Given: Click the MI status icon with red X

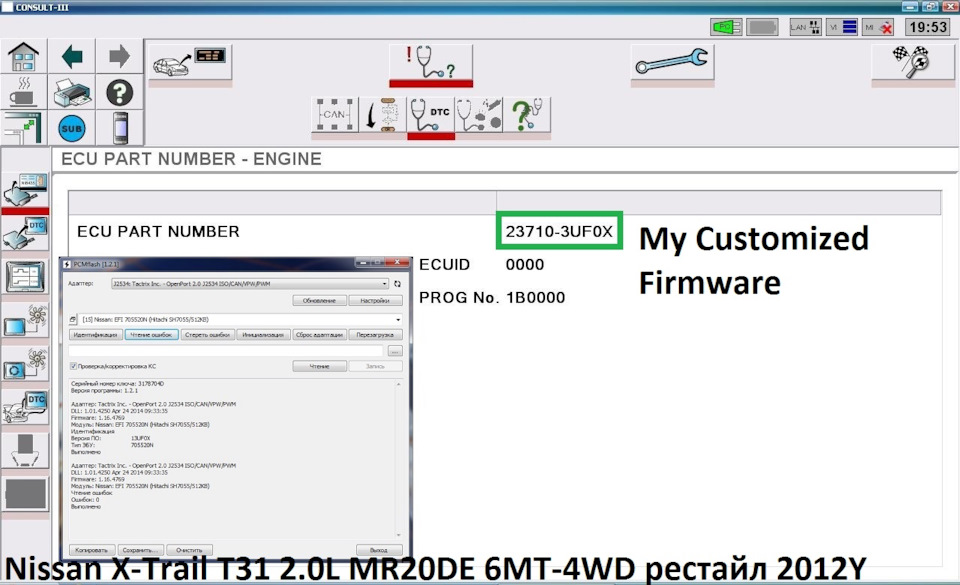Looking at the screenshot, I should click(878, 27).
